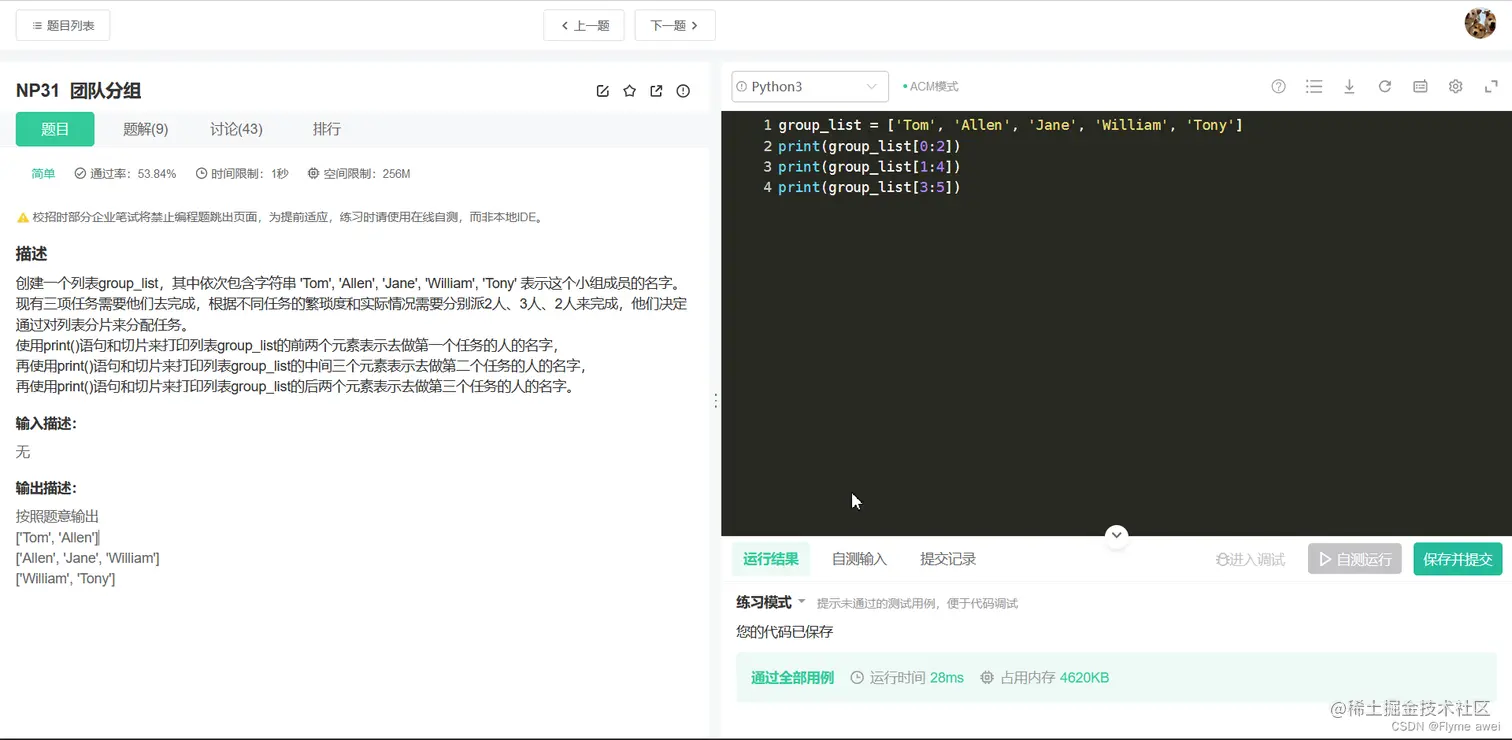Click the 保存并提交 submit button
The height and width of the screenshot is (740, 1512).
pos(1457,559)
